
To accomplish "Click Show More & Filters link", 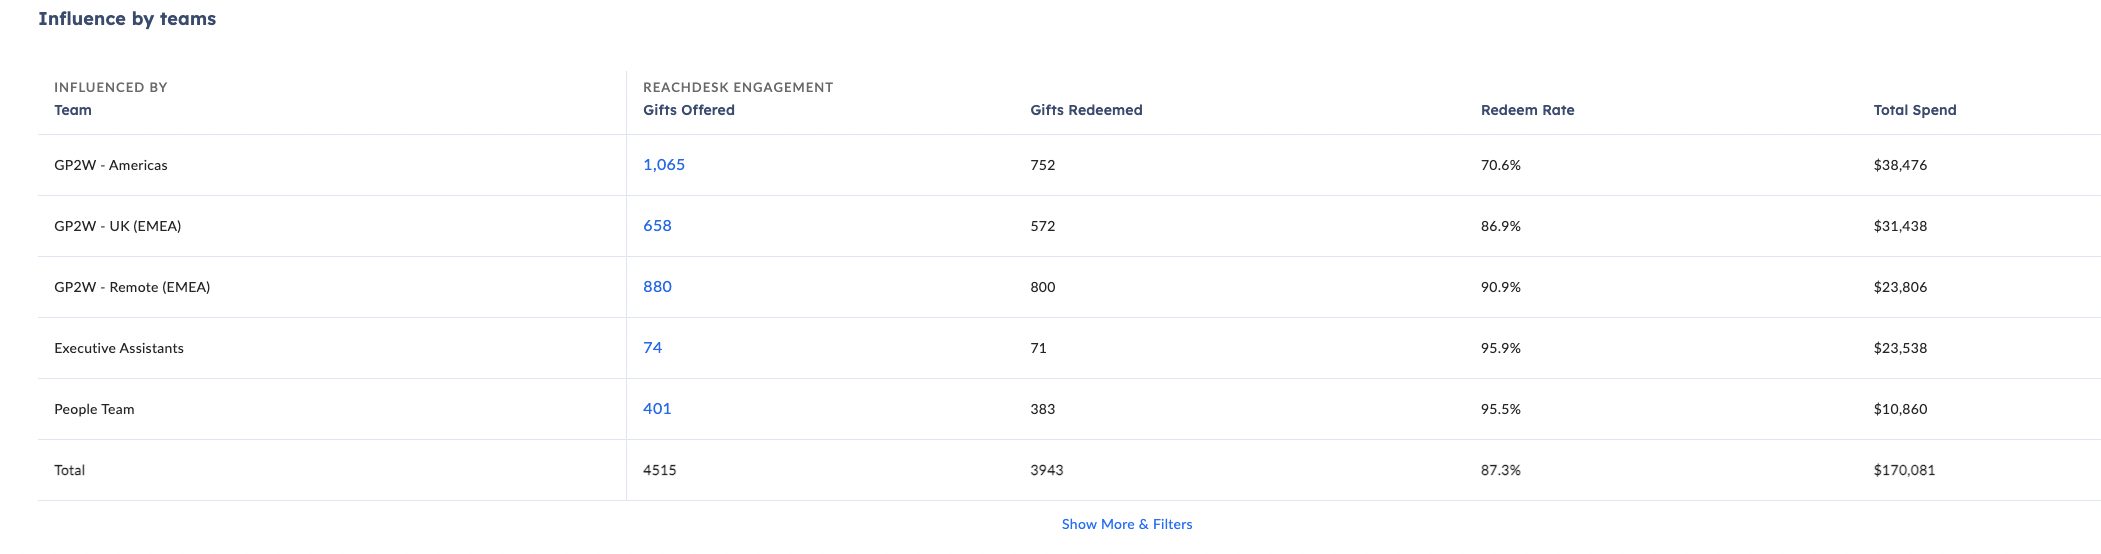I will [1127, 524].
